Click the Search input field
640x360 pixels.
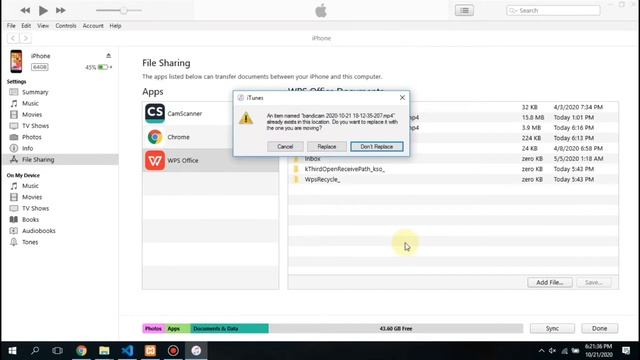[553, 11]
